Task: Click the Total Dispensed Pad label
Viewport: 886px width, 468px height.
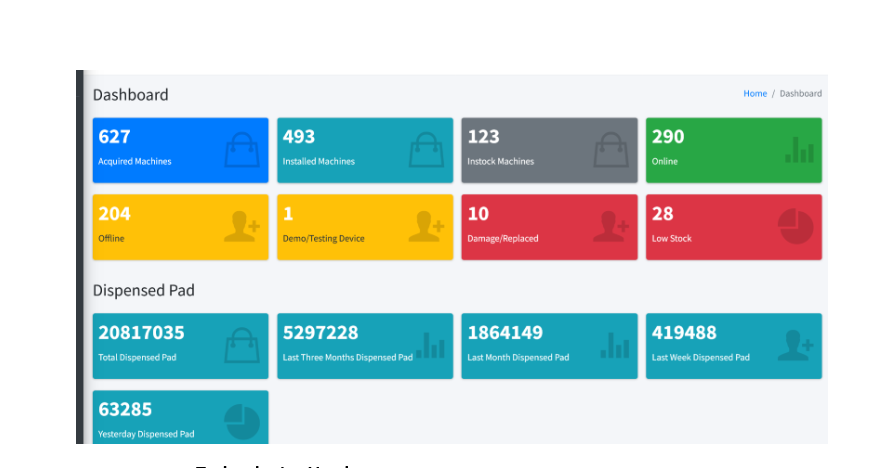Action: (137, 357)
